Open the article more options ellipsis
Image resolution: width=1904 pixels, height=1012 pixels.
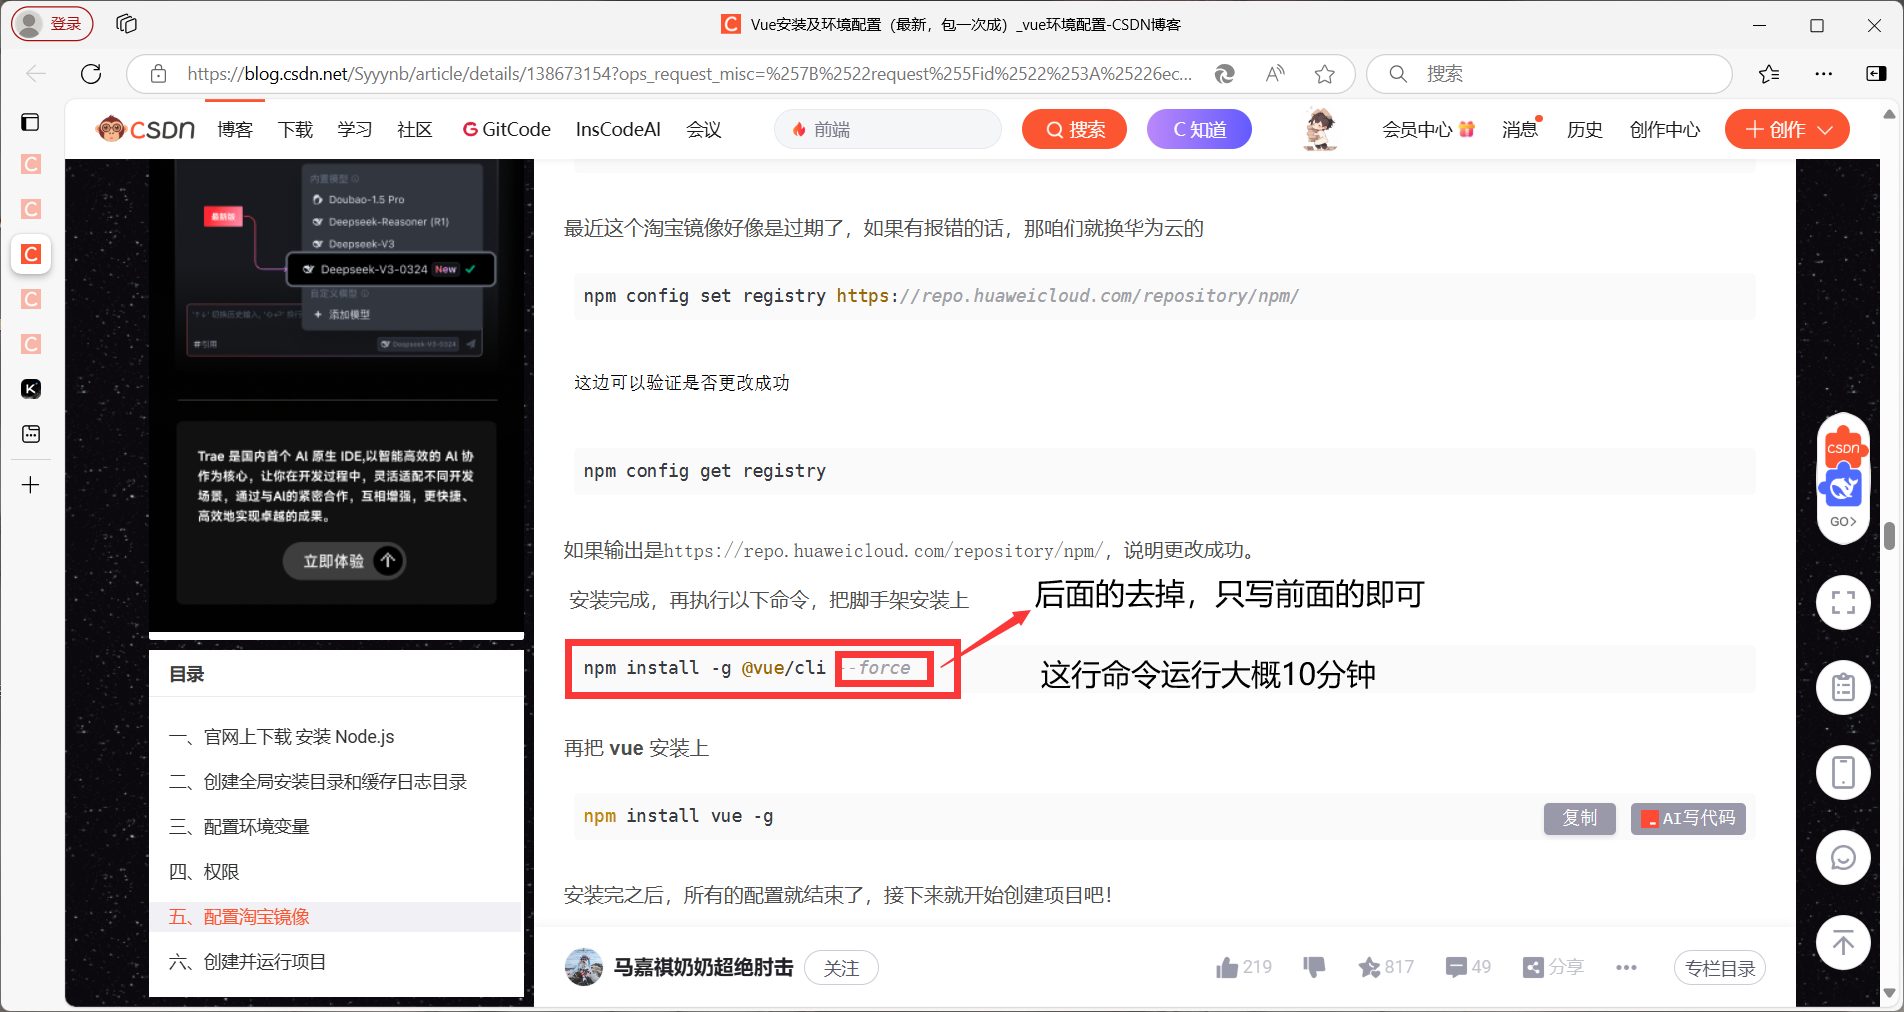pos(1626,967)
